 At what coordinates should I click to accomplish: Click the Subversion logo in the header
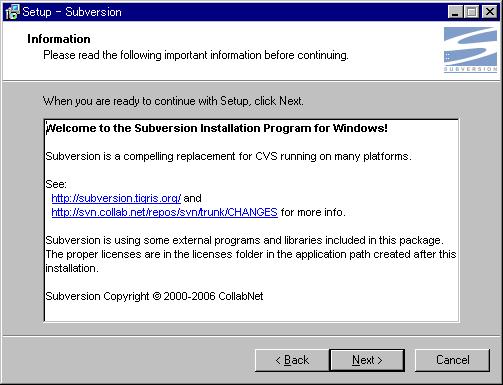[x=470, y=50]
